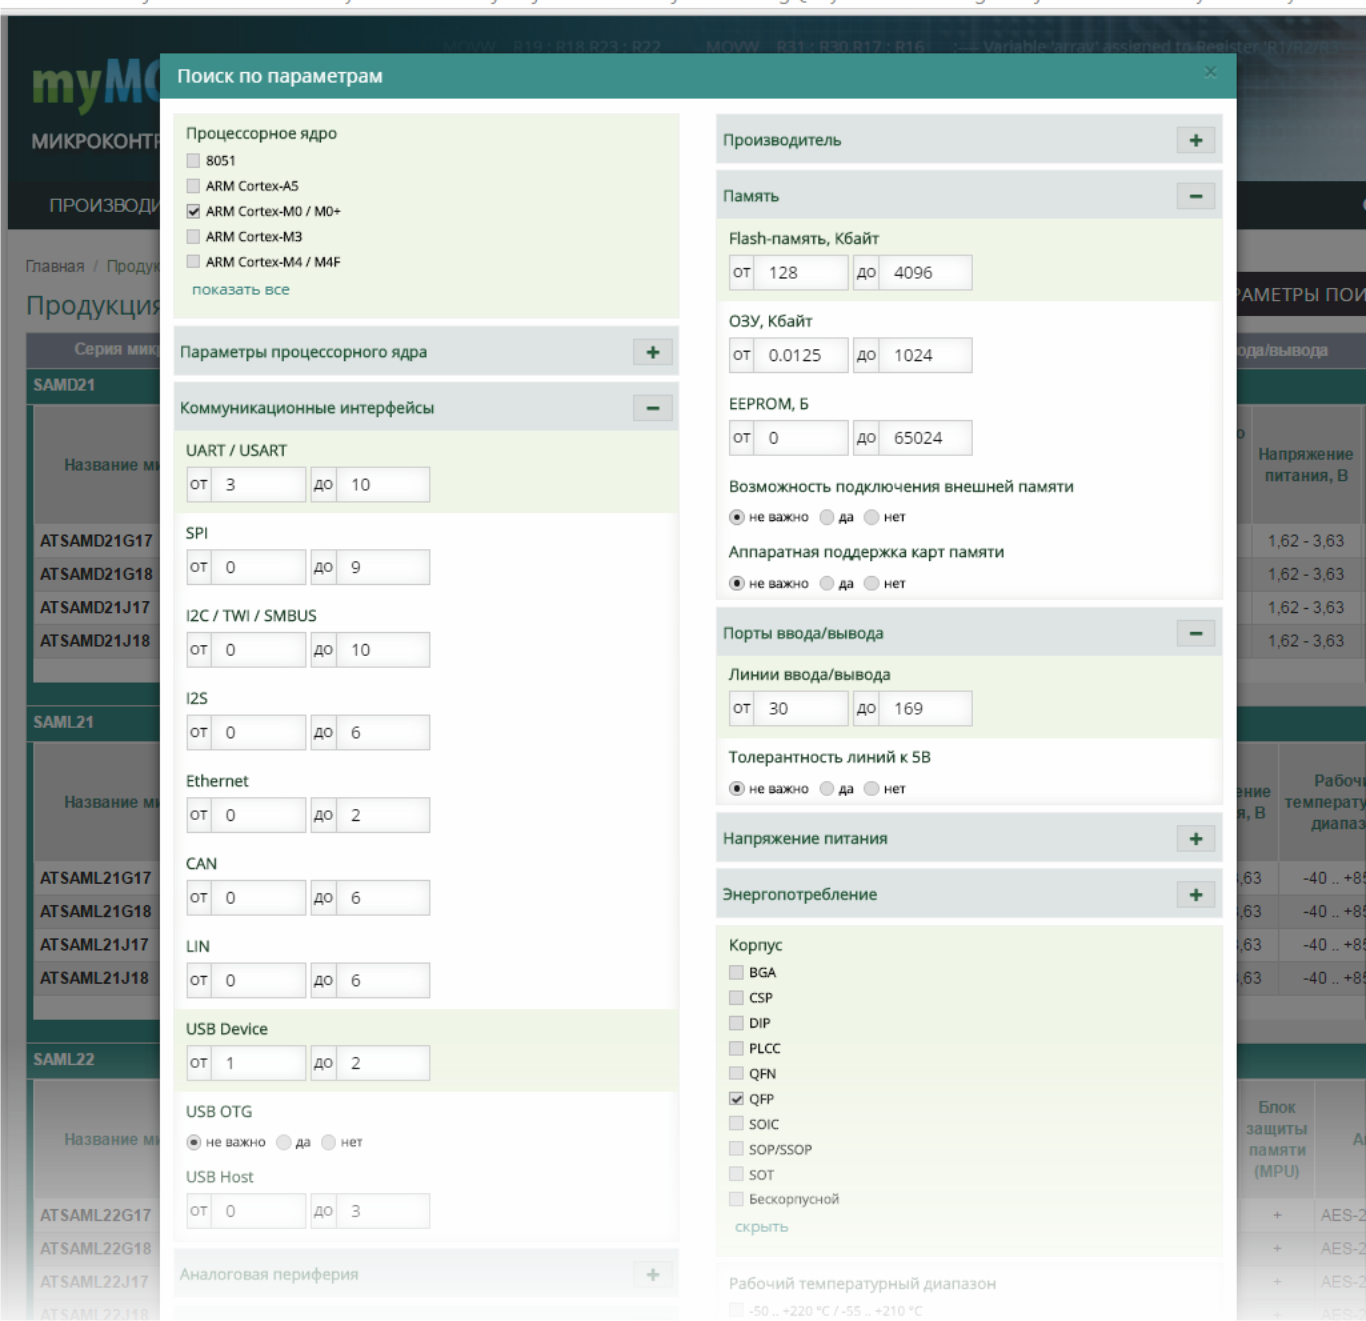Click ОЗУ от field with 0.0125
Screen dimensions: 1366x1321
[801, 355]
